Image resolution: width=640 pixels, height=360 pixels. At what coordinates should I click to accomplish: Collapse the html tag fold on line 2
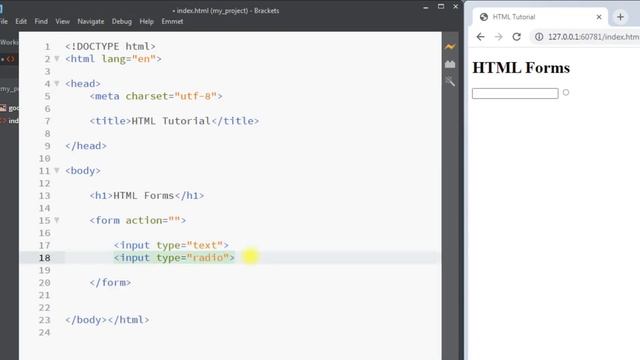[x=57, y=59]
